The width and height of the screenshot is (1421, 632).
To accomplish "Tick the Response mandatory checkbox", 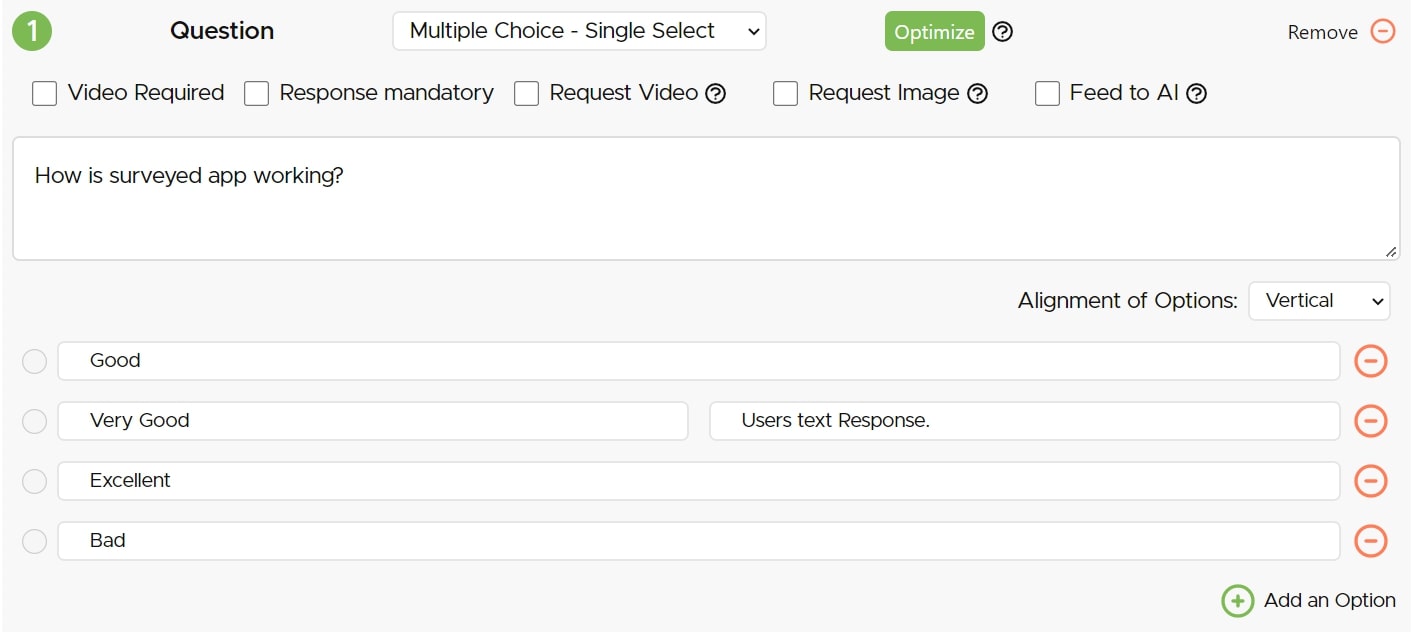I will pos(257,94).
